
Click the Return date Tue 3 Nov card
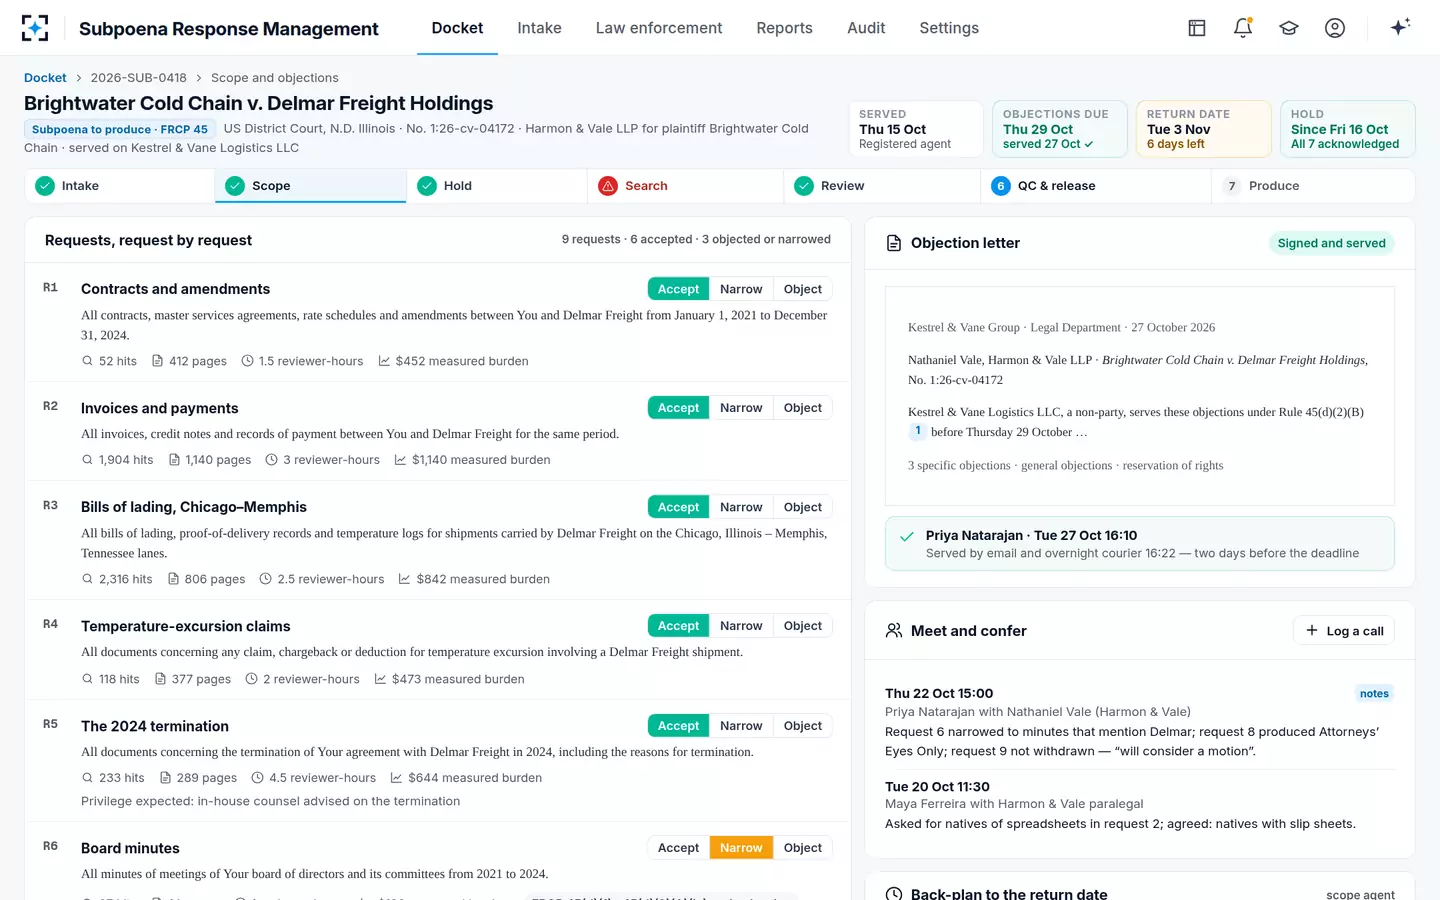click(x=1203, y=129)
